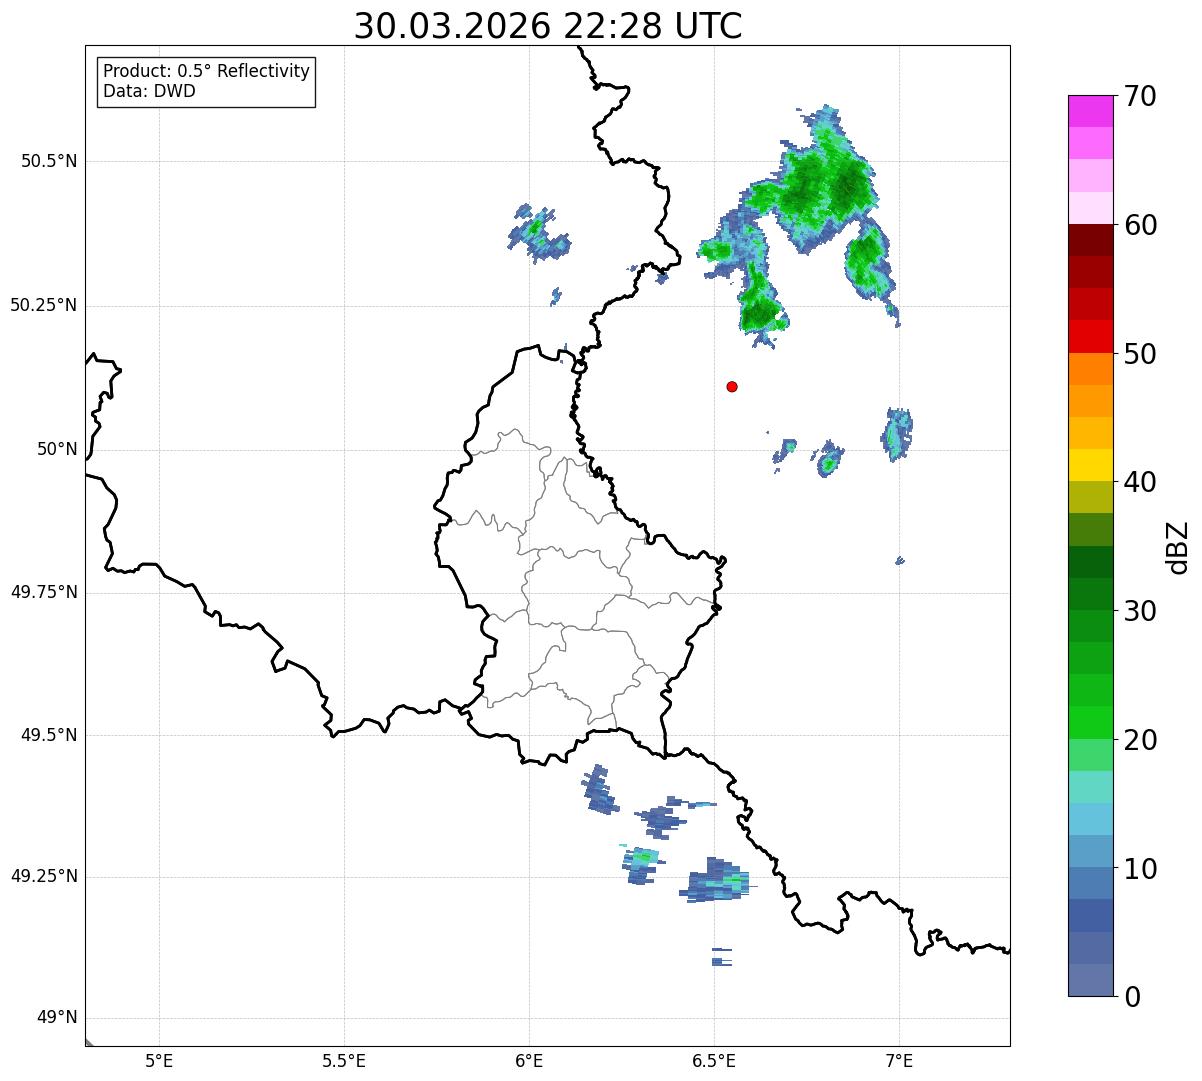Click the 49.75°N latitude label
The width and height of the screenshot is (1202, 1081).
pyautogui.click(x=44, y=592)
